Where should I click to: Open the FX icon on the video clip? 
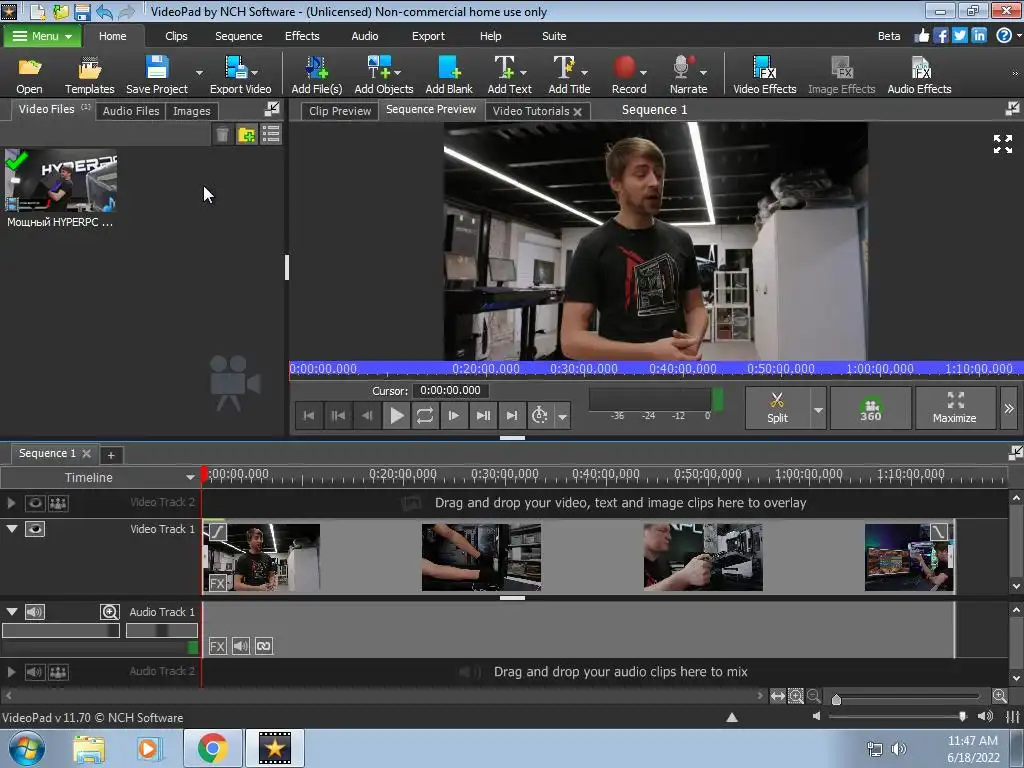[217, 583]
